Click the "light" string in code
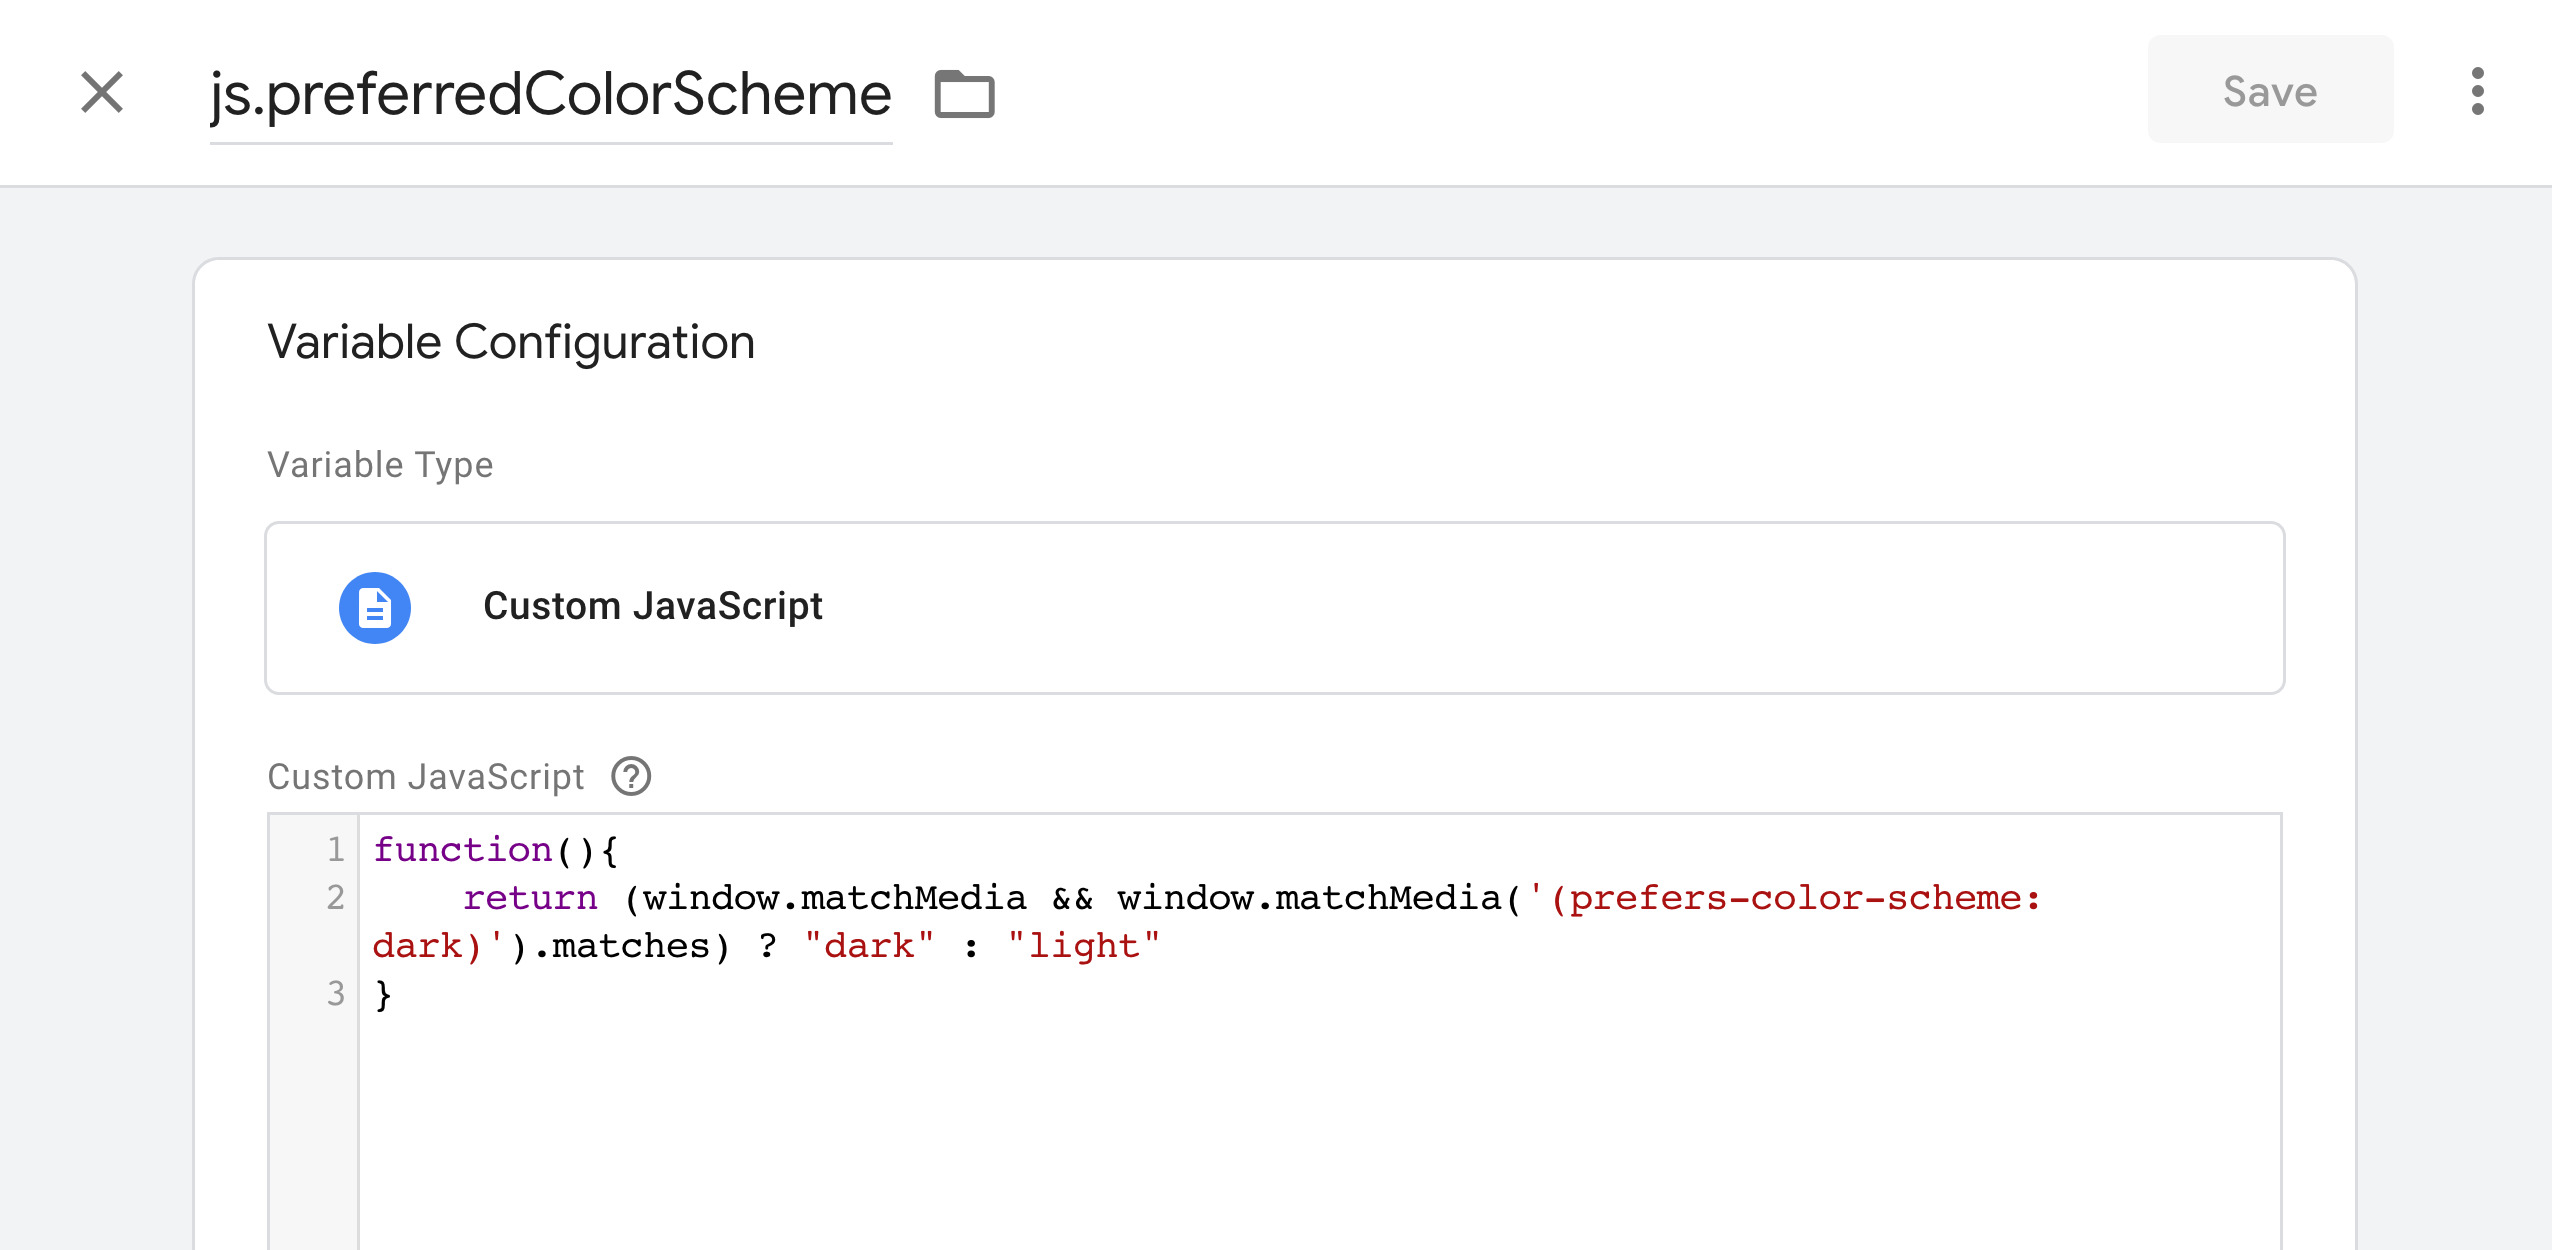 pyautogui.click(x=1083, y=946)
